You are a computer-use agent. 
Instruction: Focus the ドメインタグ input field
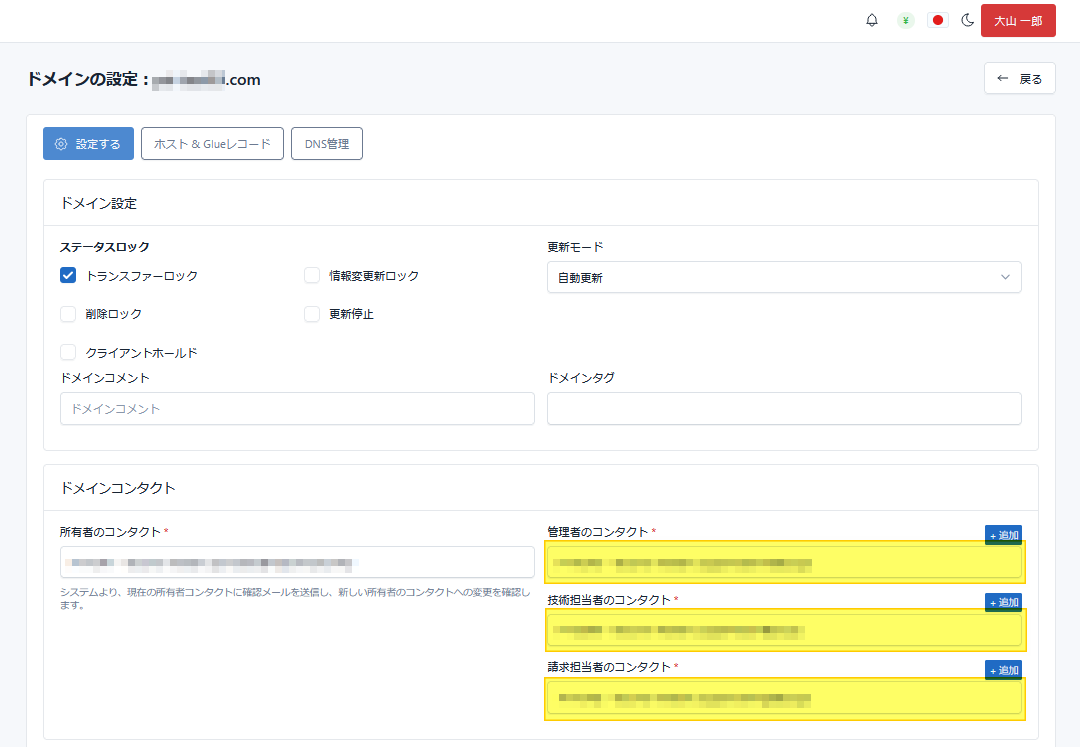point(784,408)
